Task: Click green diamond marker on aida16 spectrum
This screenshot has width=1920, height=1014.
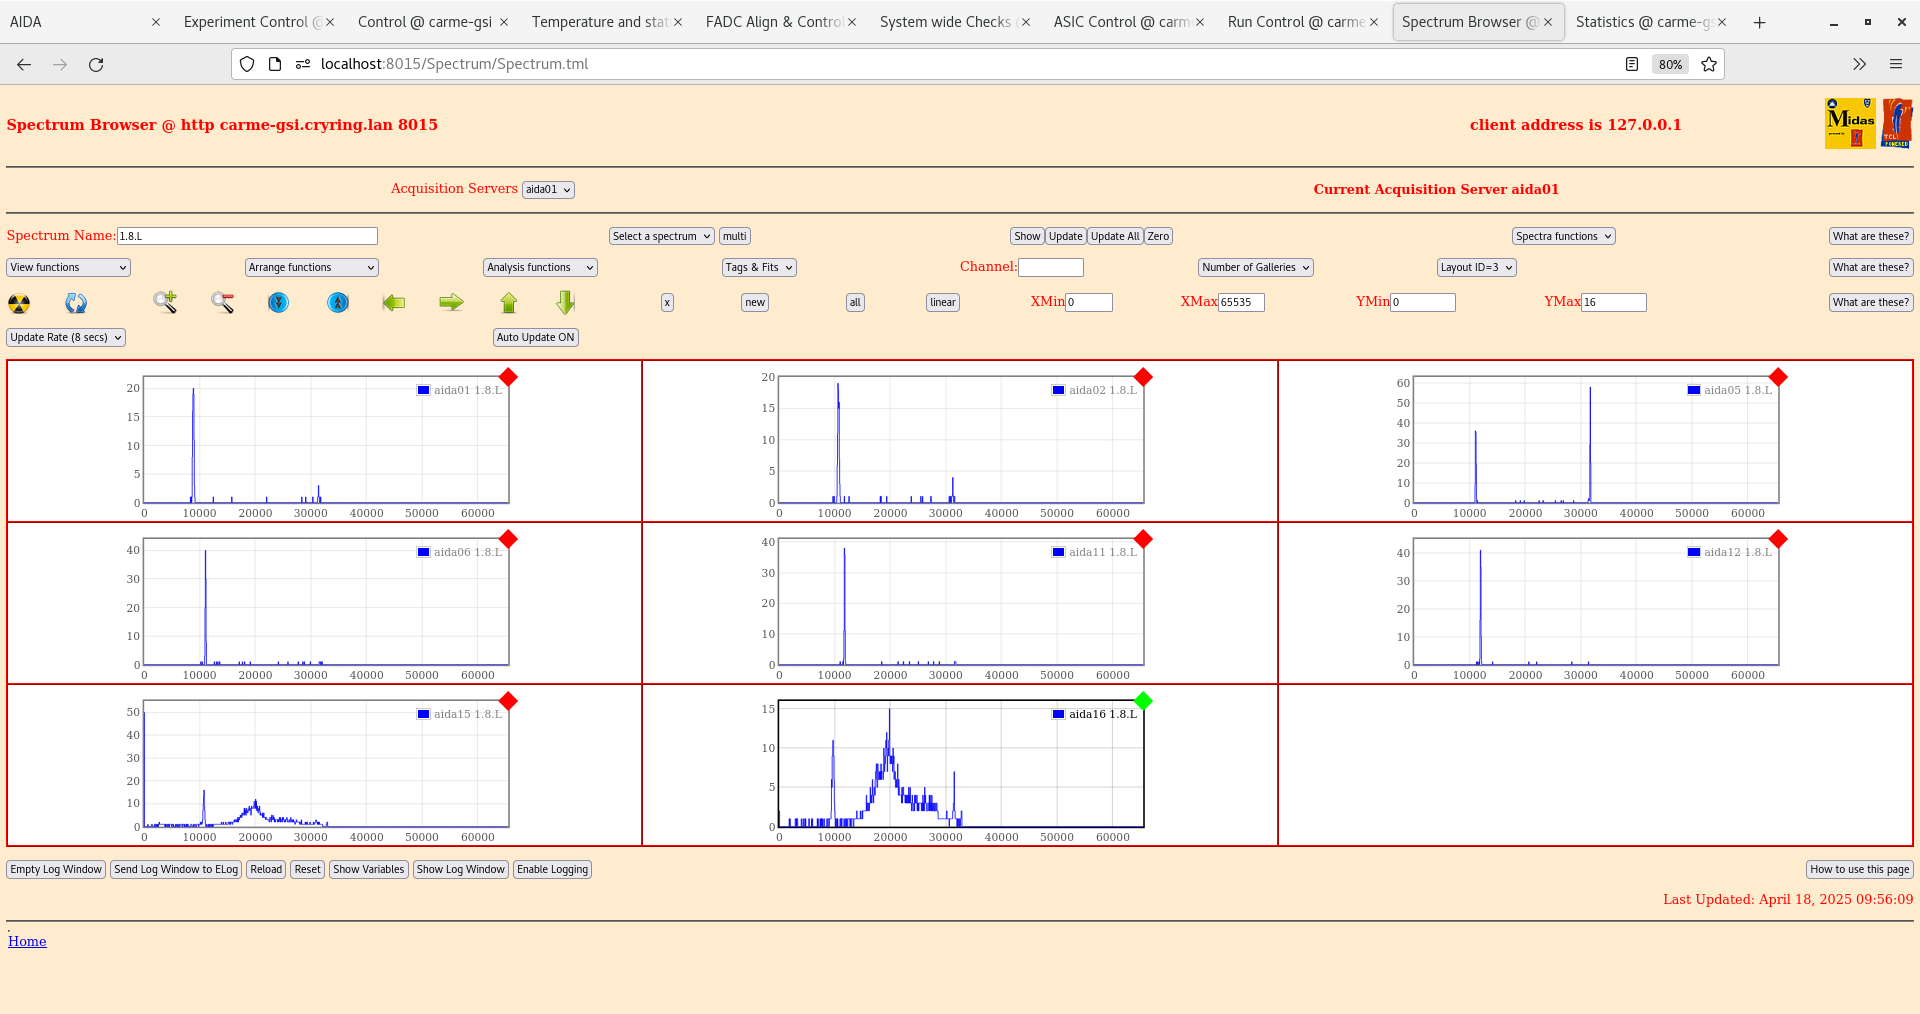Action: click(1143, 701)
